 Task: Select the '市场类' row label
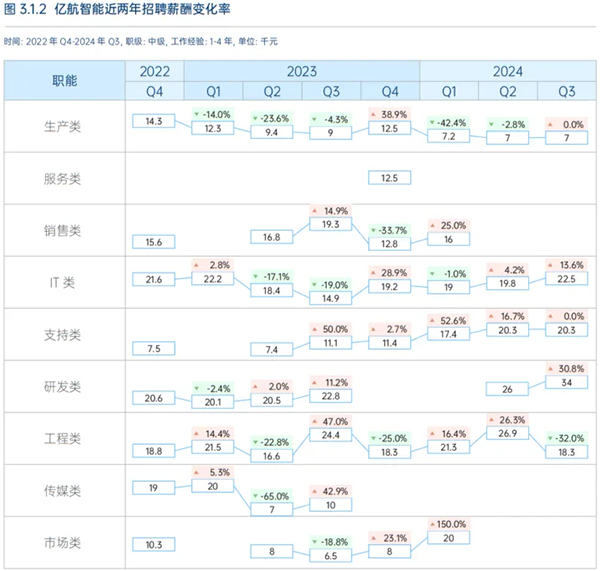pos(62,543)
